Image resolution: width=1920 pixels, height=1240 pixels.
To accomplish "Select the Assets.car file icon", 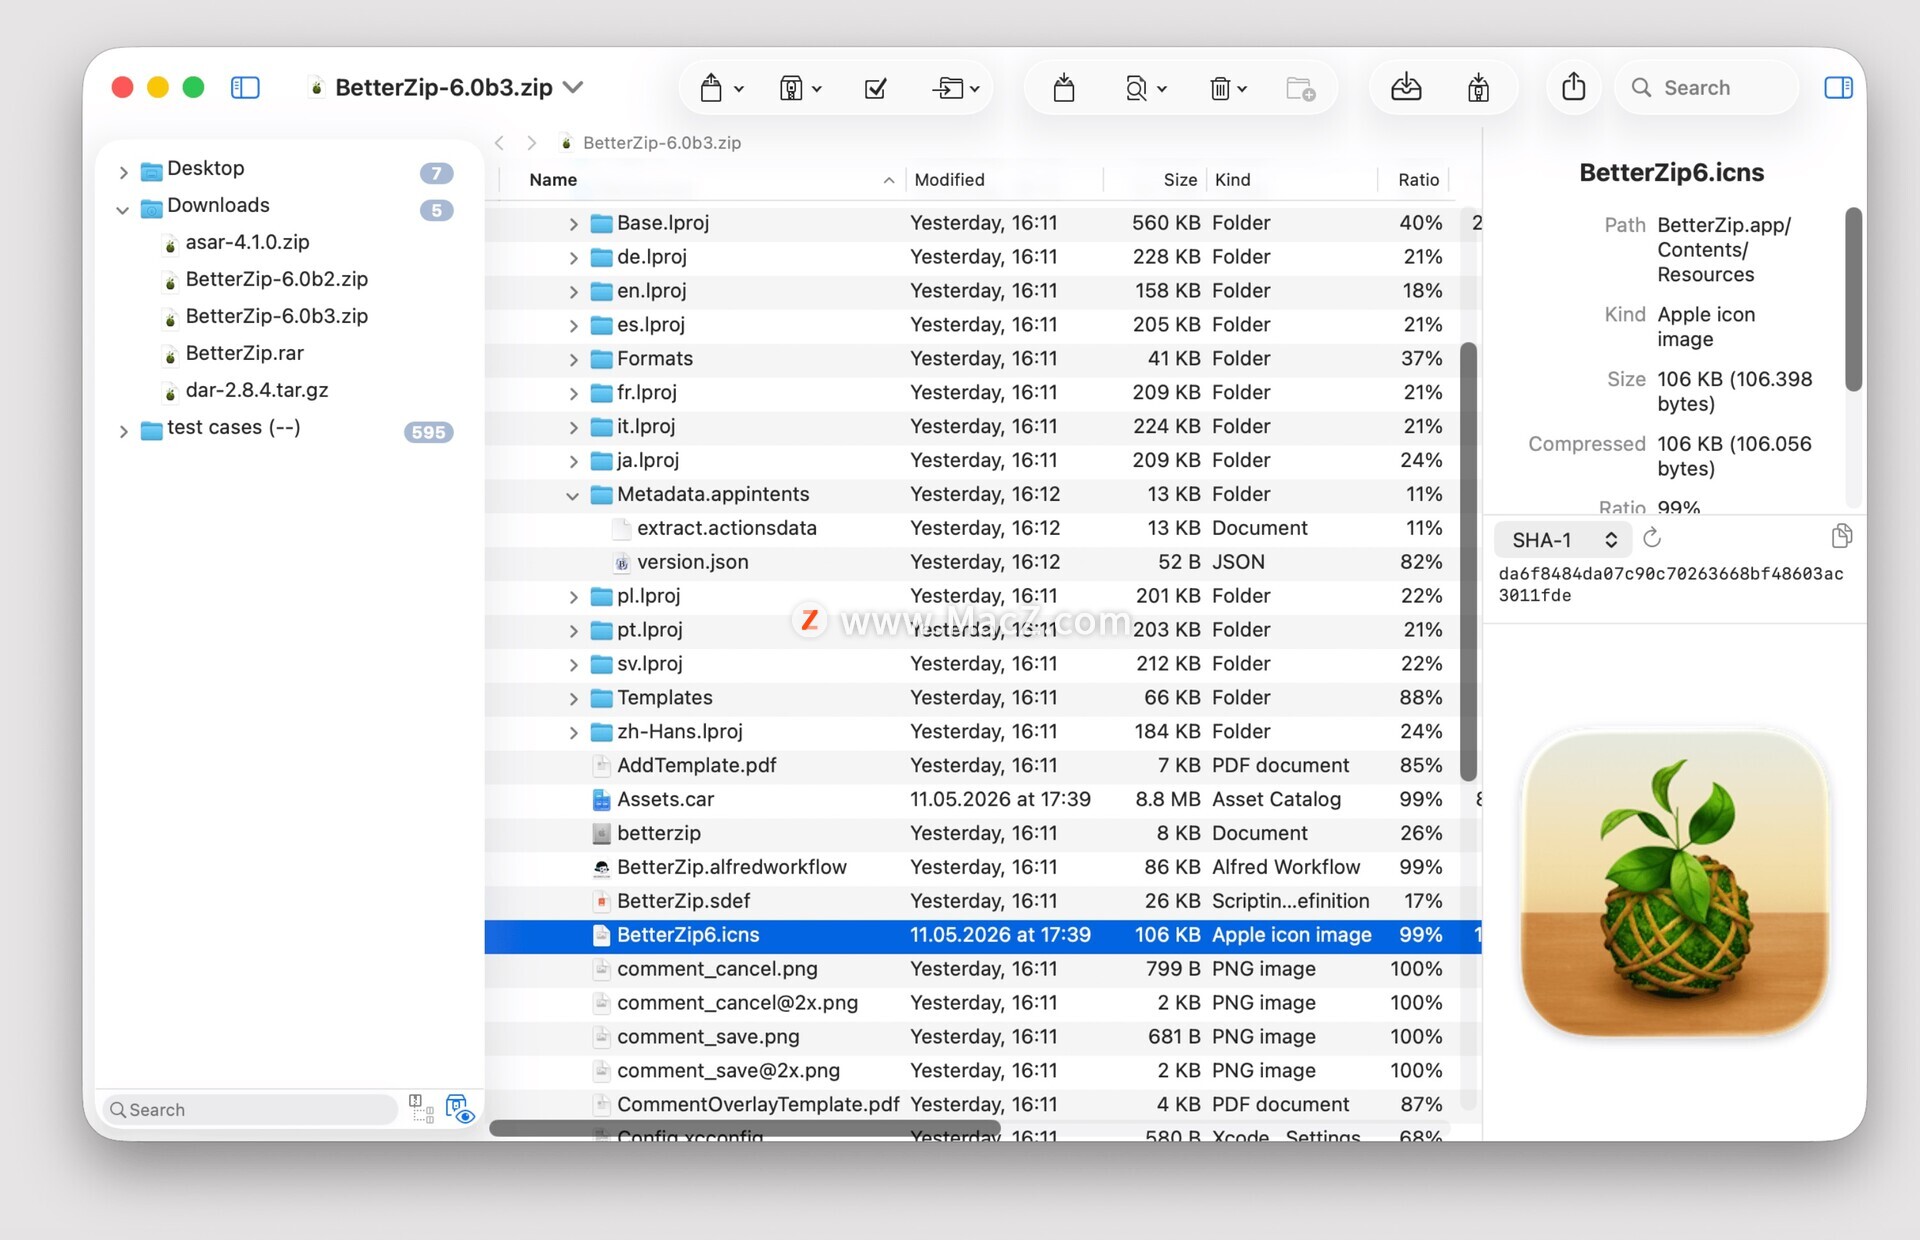I will pyautogui.click(x=601, y=800).
